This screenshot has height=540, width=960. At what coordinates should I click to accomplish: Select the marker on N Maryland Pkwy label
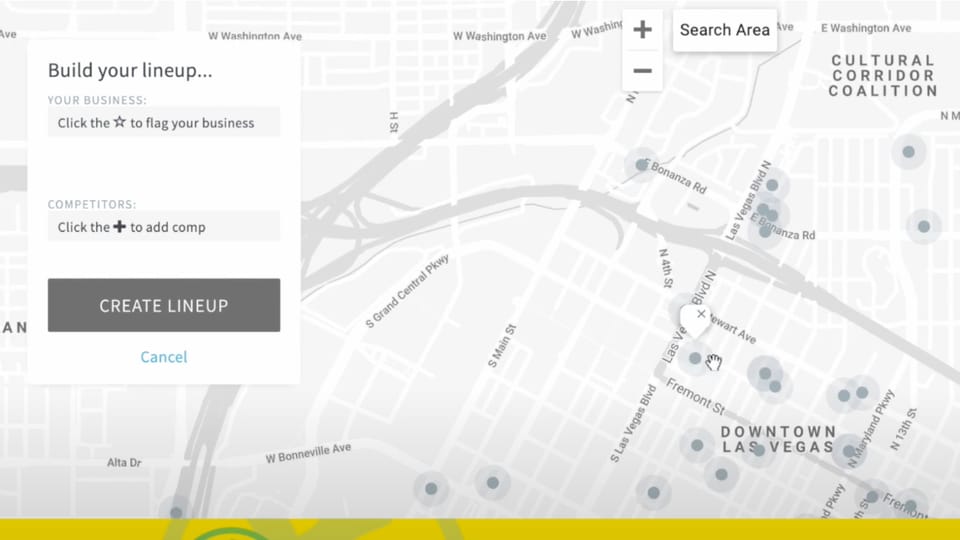(862, 393)
